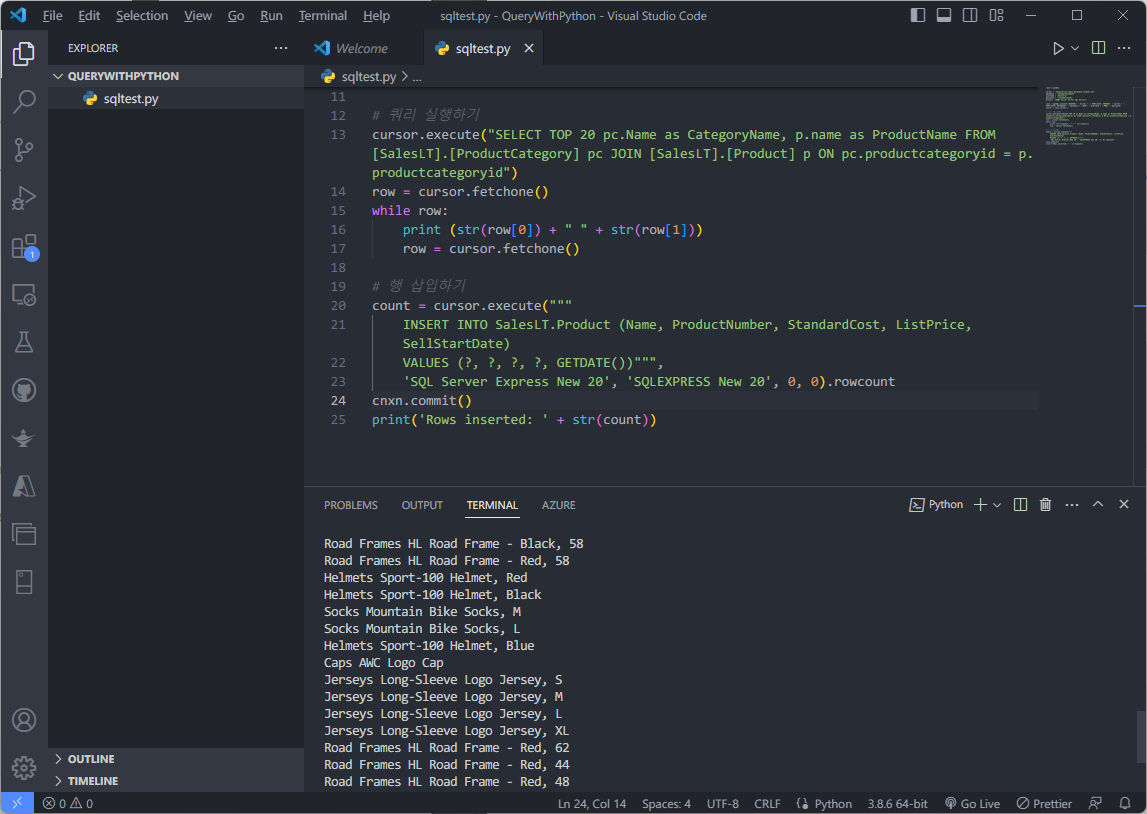Open editor More Actions menu
Screen dimensions: 1147x814
click(1124, 48)
